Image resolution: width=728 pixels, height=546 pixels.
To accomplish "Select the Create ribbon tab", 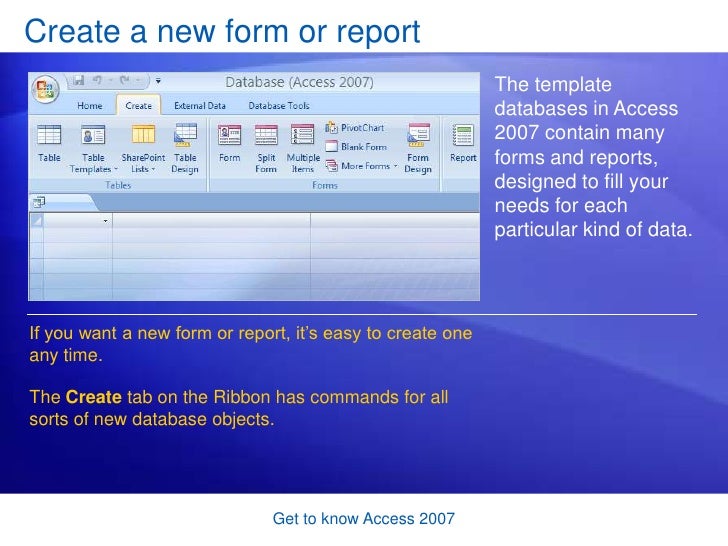I will click(x=138, y=106).
